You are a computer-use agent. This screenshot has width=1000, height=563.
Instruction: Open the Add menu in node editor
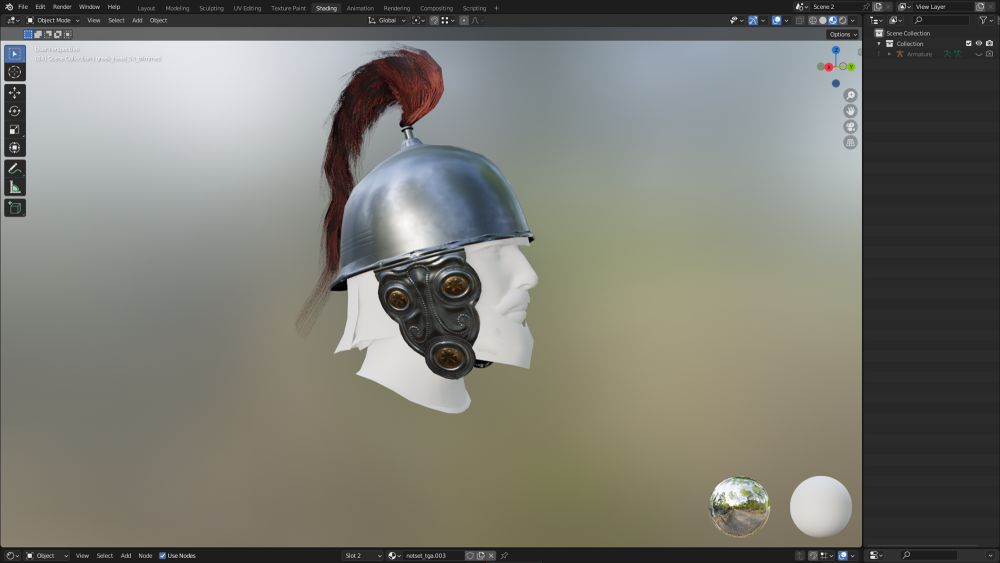tap(126, 556)
